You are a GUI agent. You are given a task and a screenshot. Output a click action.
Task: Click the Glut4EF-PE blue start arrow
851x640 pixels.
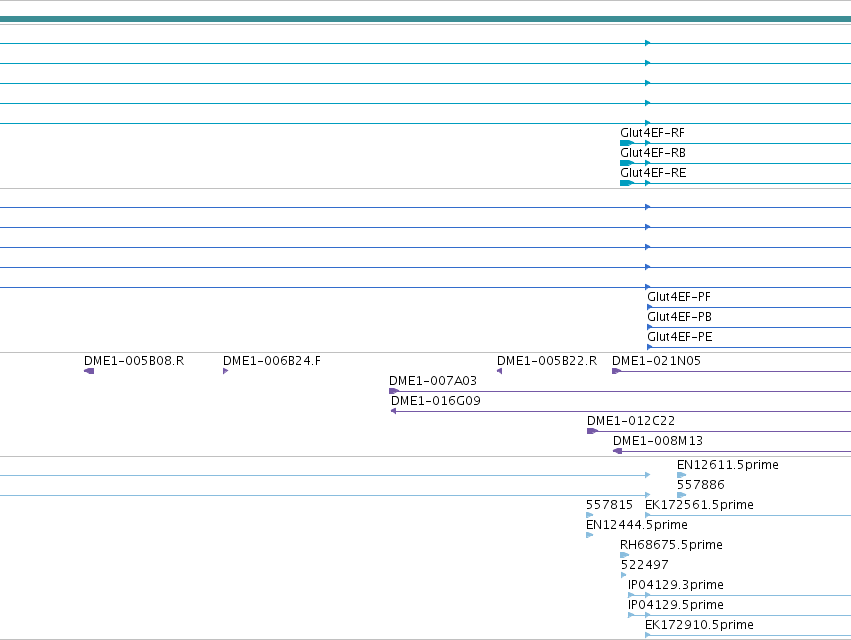[650, 347]
